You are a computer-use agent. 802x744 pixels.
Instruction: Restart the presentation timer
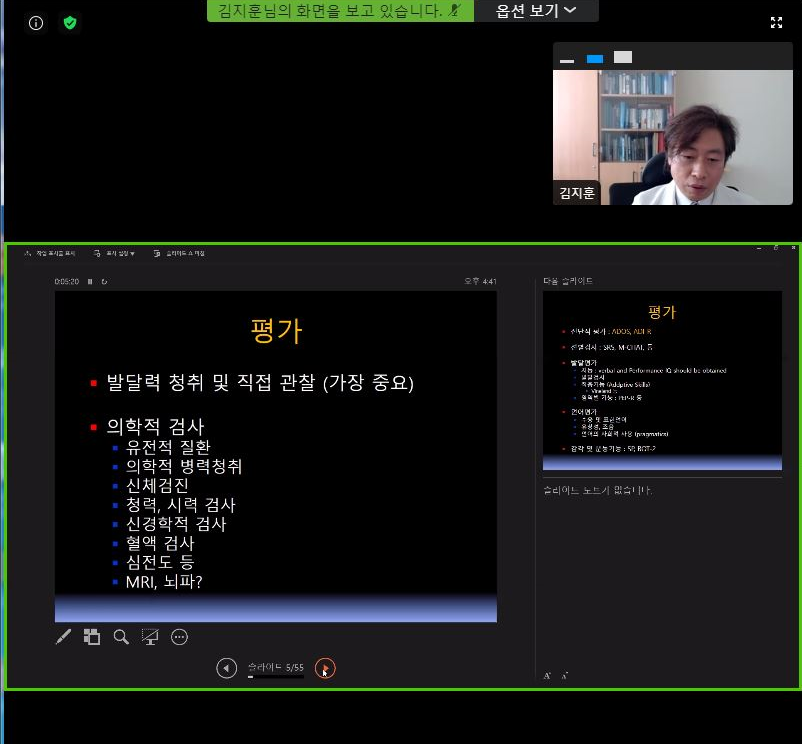tap(104, 282)
